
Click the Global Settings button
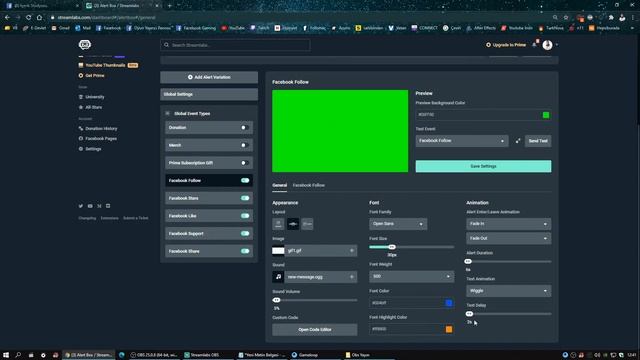(x=209, y=94)
